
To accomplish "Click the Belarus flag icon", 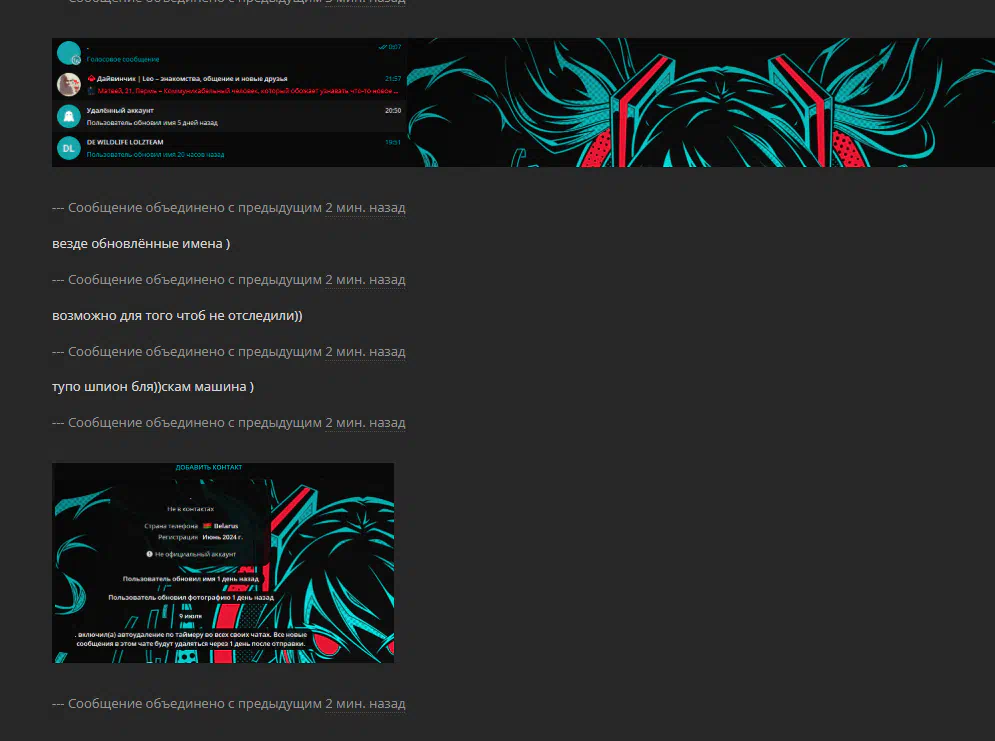I will point(207,525).
